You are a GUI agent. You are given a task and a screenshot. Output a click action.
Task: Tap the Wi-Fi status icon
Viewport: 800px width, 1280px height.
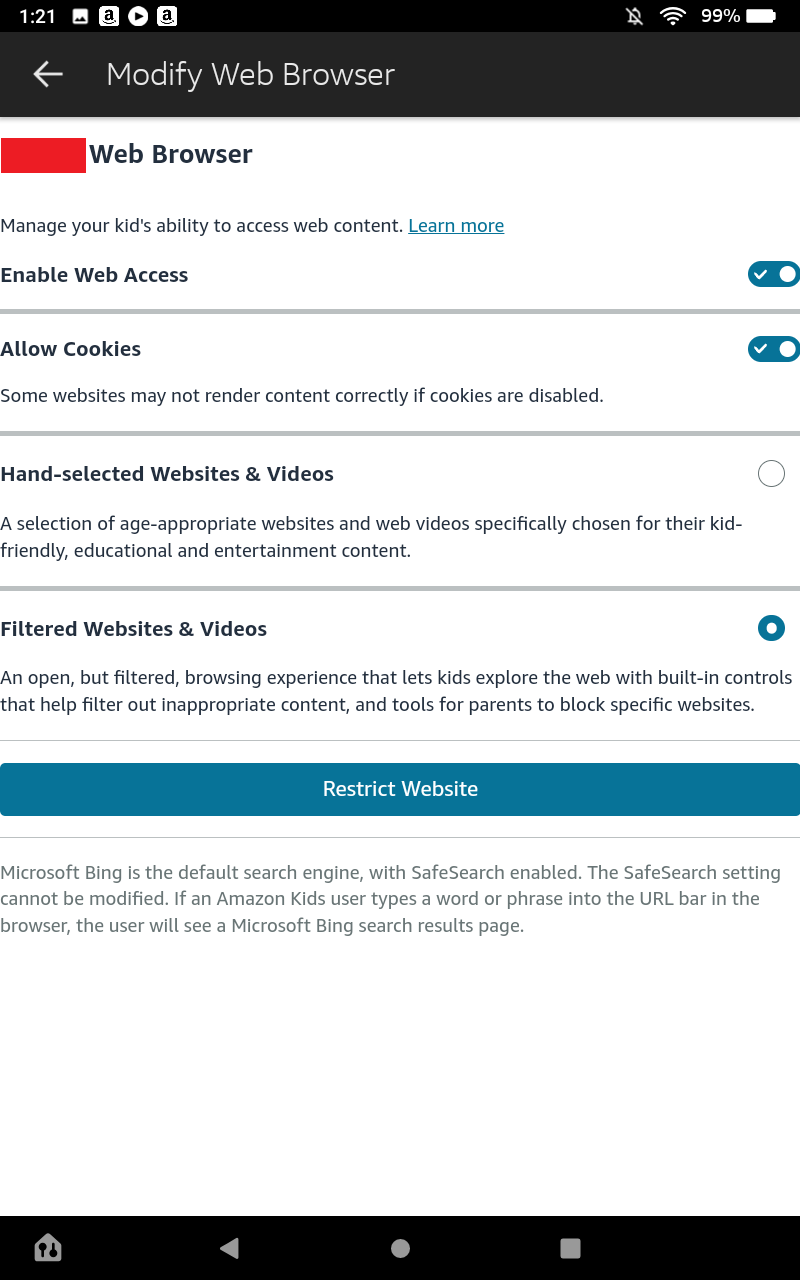[x=672, y=16]
